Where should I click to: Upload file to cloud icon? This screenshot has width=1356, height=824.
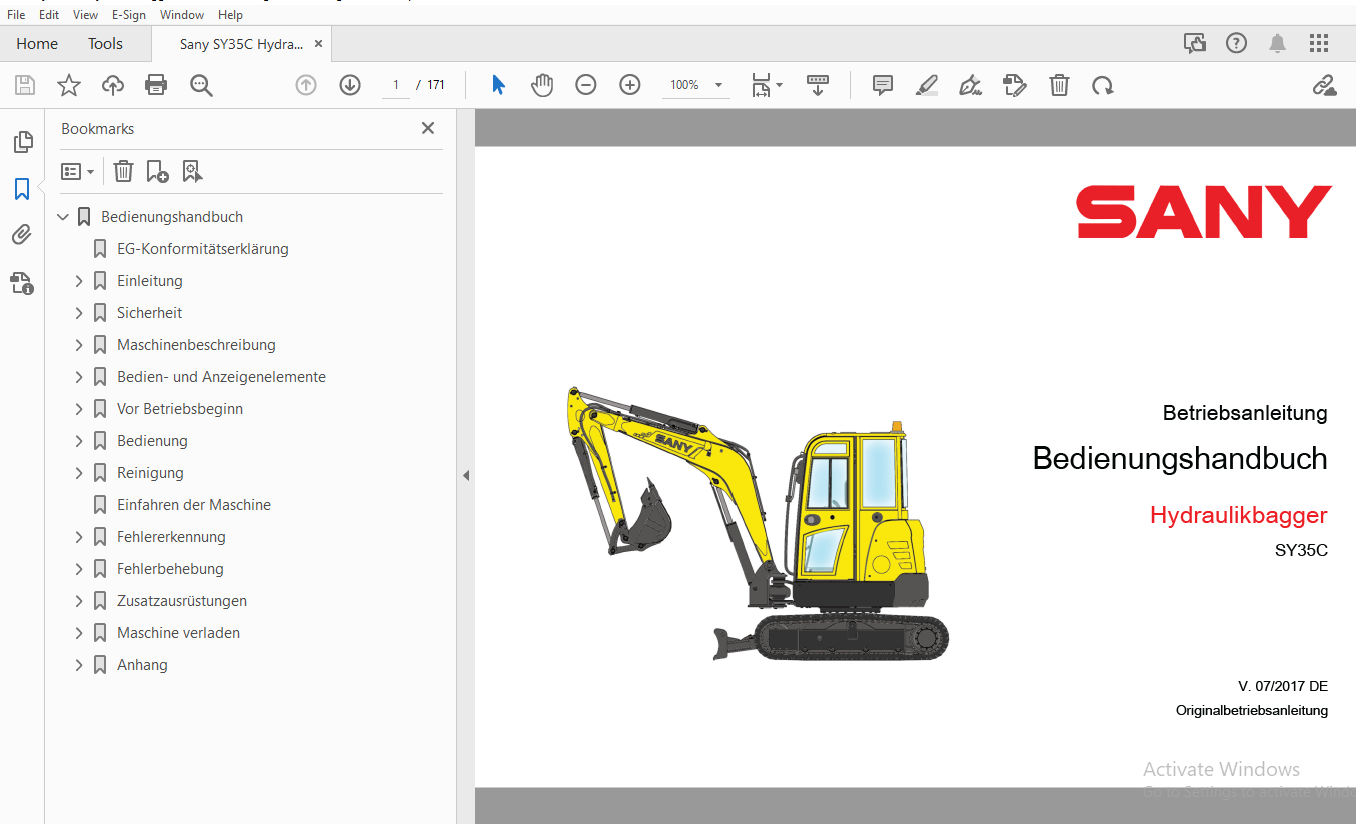[113, 86]
